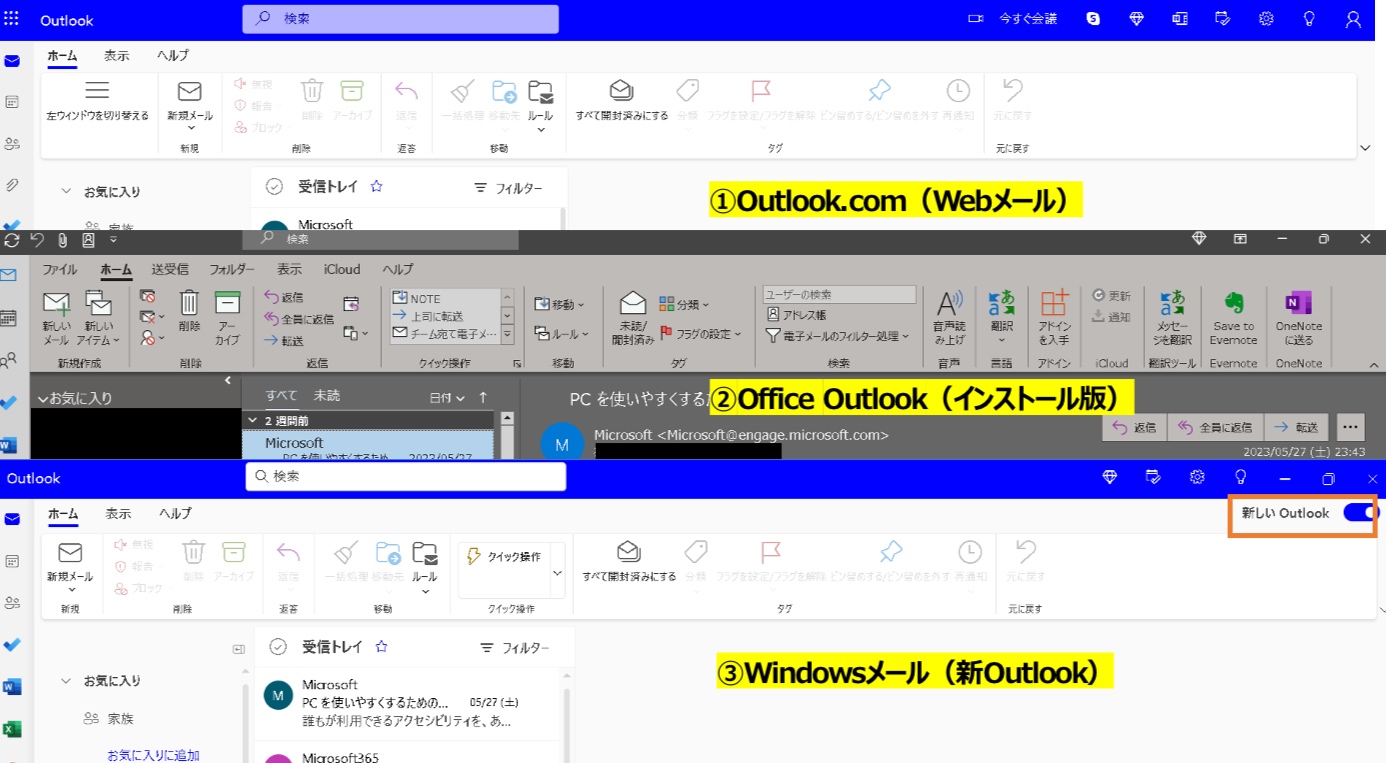Click フィルター in new Outlook message list
The width and height of the screenshot is (1386, 763).
(514, 648)
